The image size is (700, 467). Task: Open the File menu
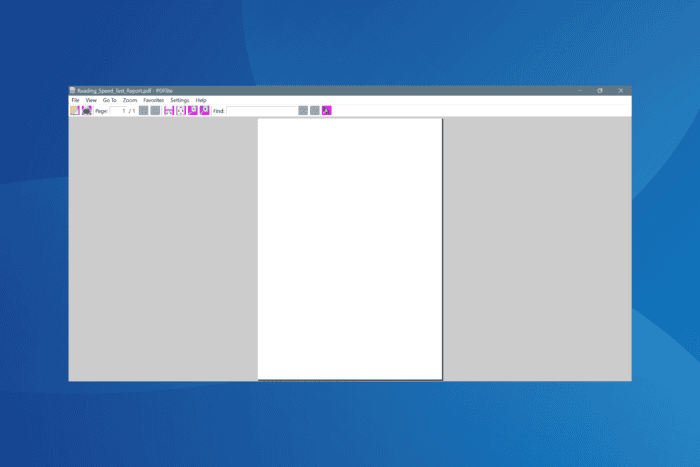click(75, 100)
